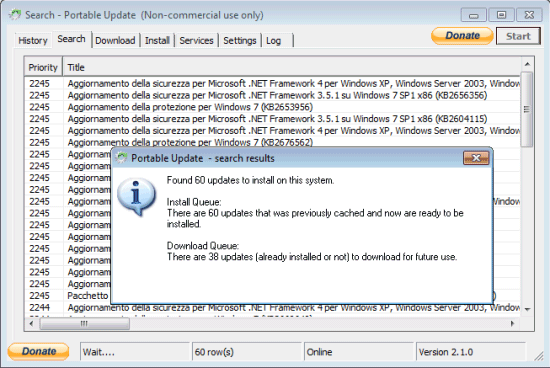Go to the Services tab
Image resolution: width=550 pixels, height=368 pixels.
coord(196,40)
